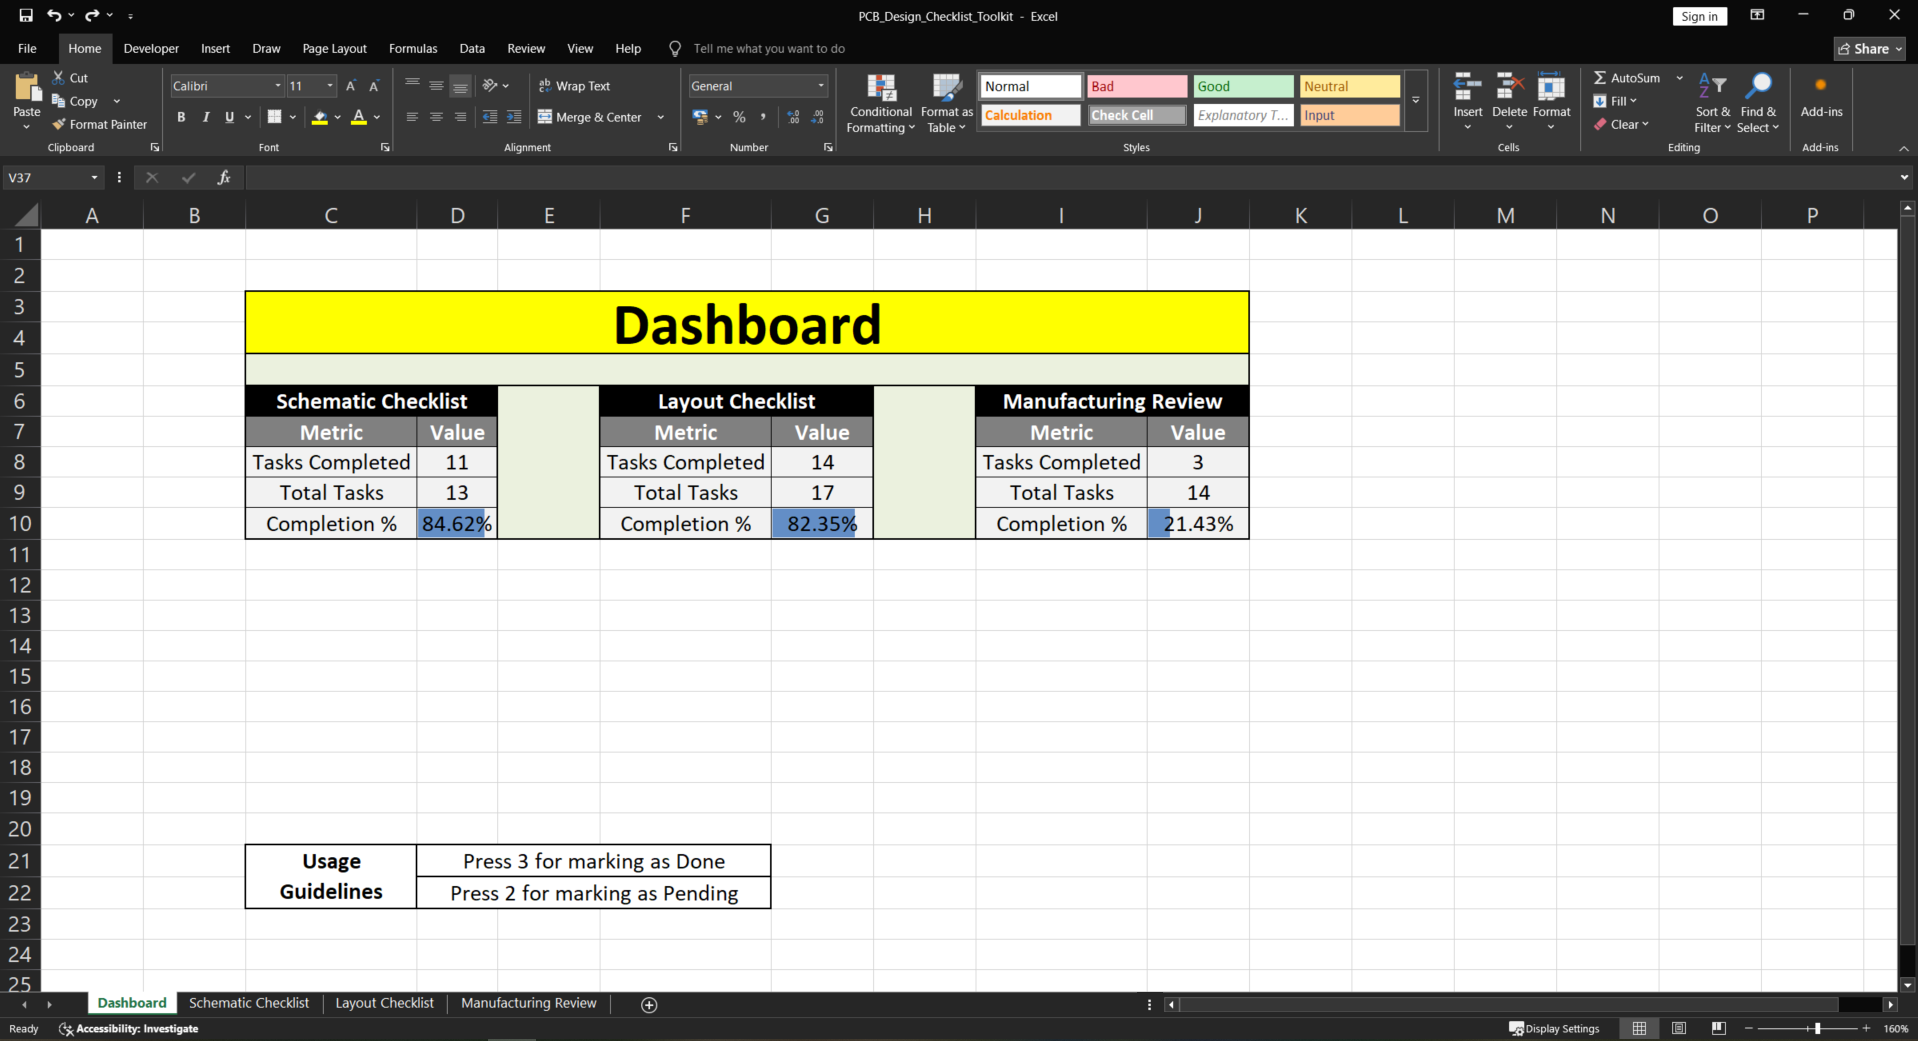1918x1041 pixels.
Task: Click the Paste clipboard icon
Action: 27,88
